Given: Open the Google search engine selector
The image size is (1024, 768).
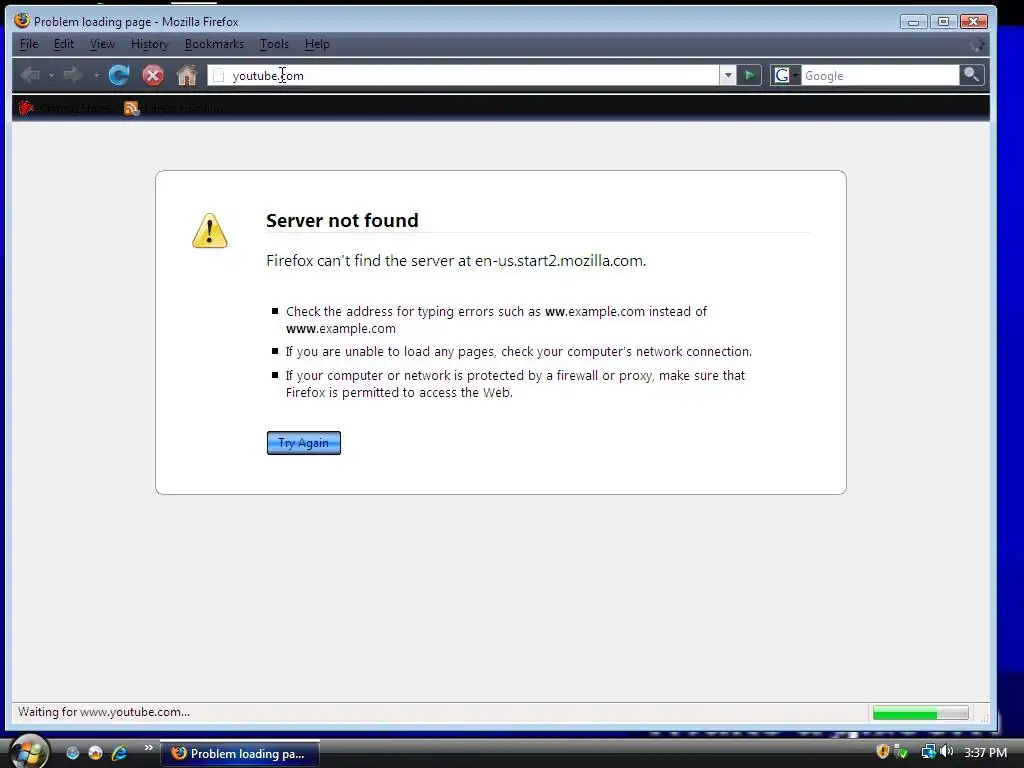Looking at the screenshot, I should (786, 76).
